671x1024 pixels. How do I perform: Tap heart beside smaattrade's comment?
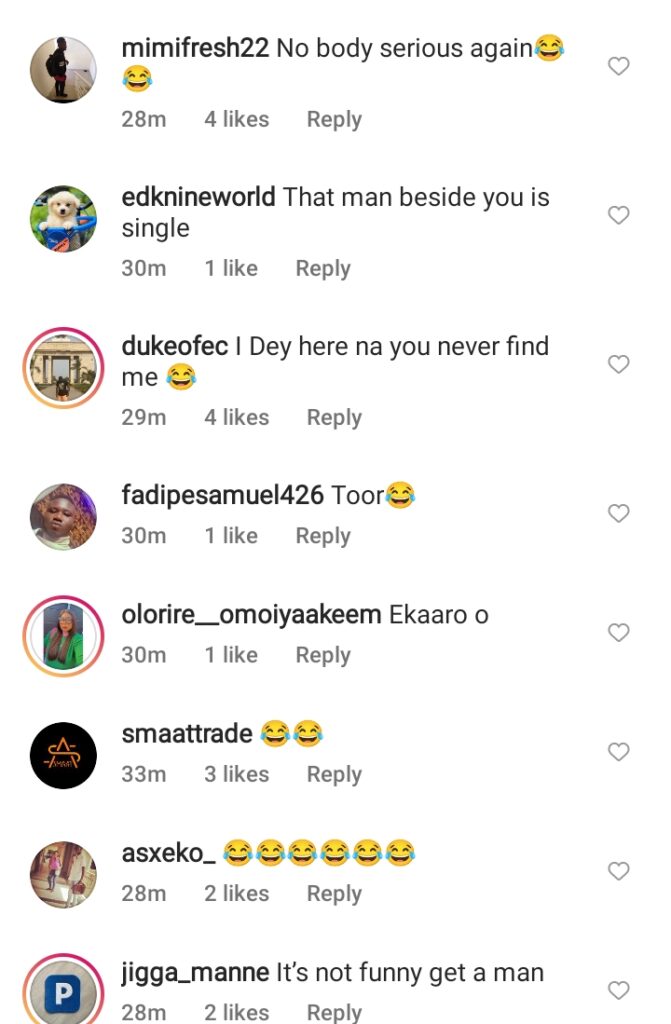[x=619, y=752]
